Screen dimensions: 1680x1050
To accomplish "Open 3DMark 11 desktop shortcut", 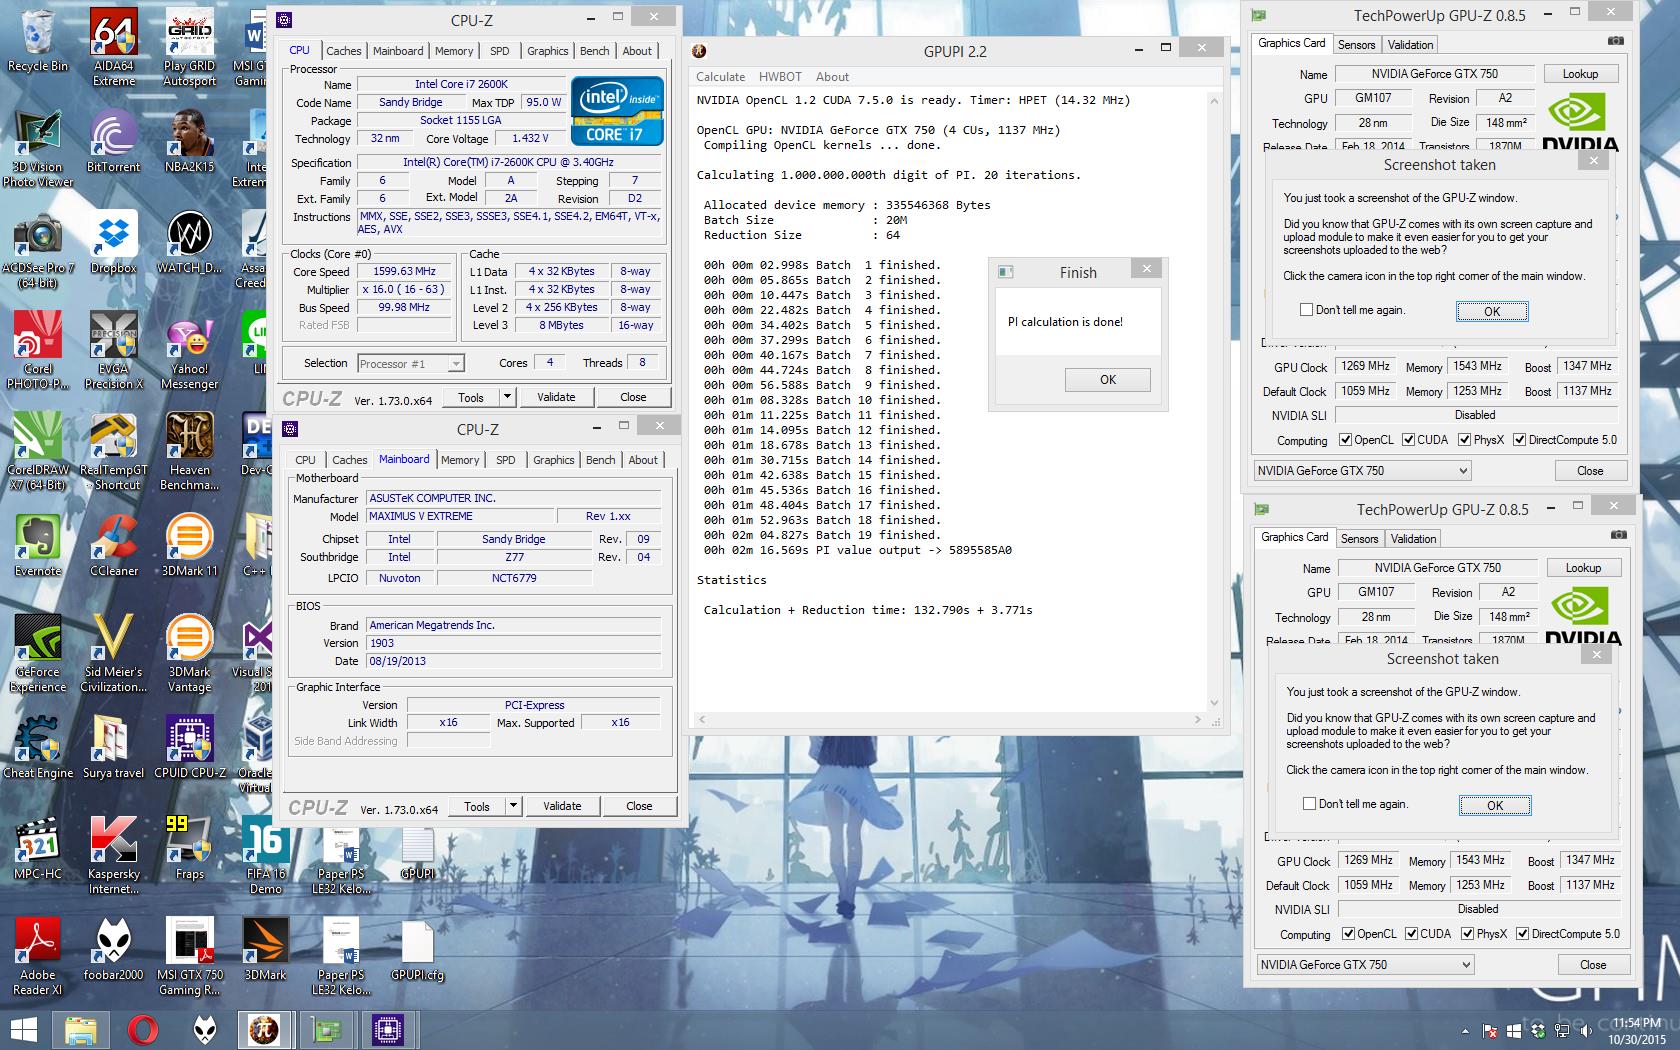I will pyautogui.click(x=189, y=545).
